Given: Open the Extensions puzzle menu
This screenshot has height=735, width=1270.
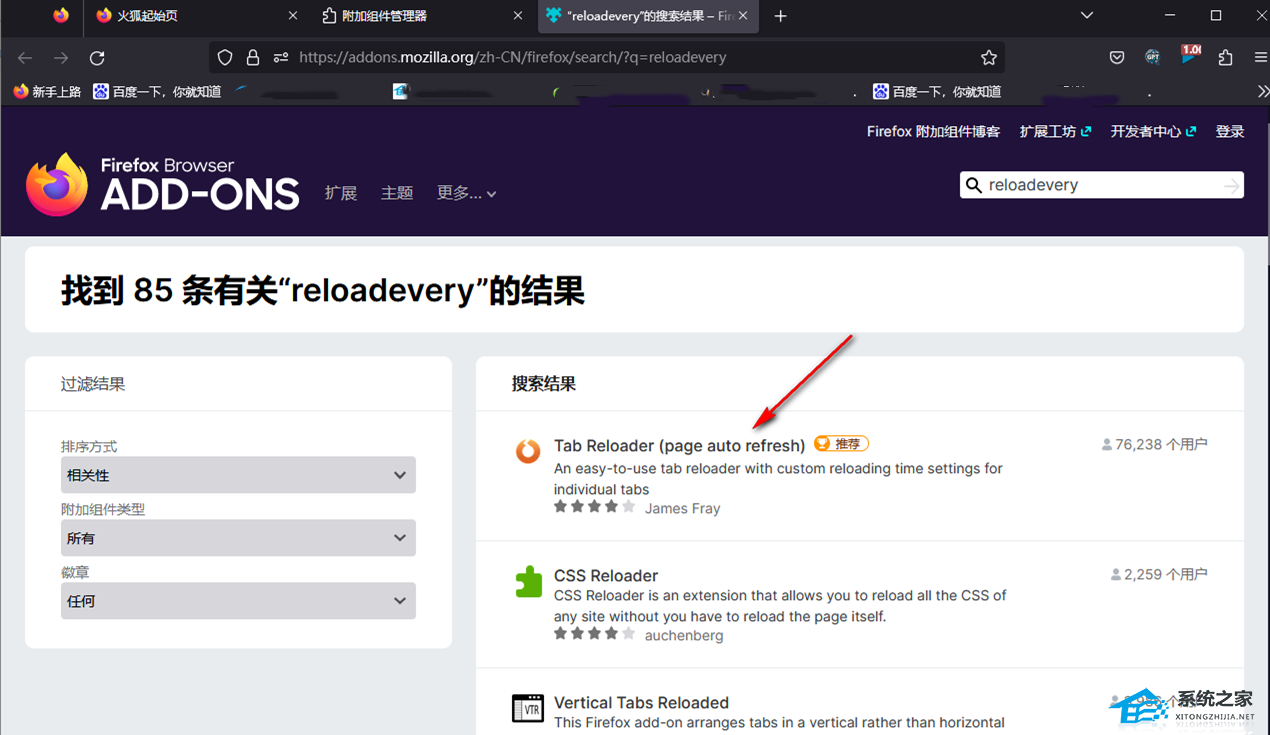Looking at the screenshot, I should point(1225,58).
